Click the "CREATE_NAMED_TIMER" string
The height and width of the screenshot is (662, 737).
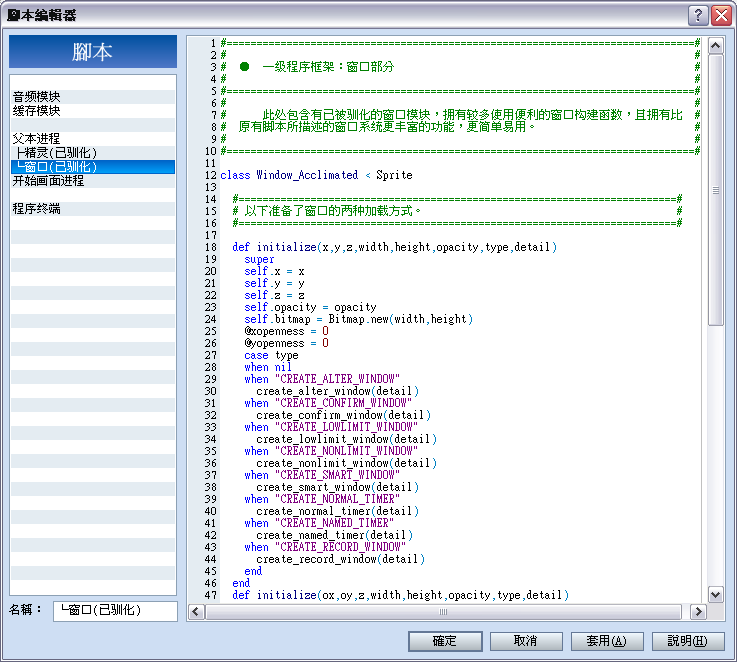334,523
